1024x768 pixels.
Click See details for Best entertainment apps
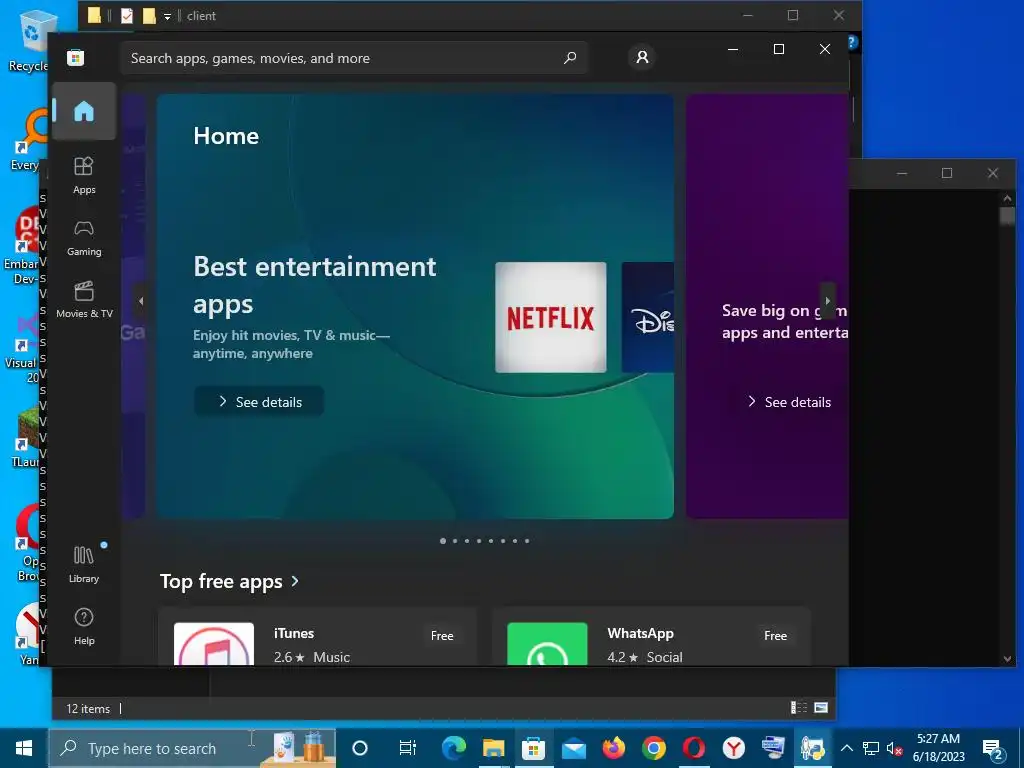(x=259, y=402)
